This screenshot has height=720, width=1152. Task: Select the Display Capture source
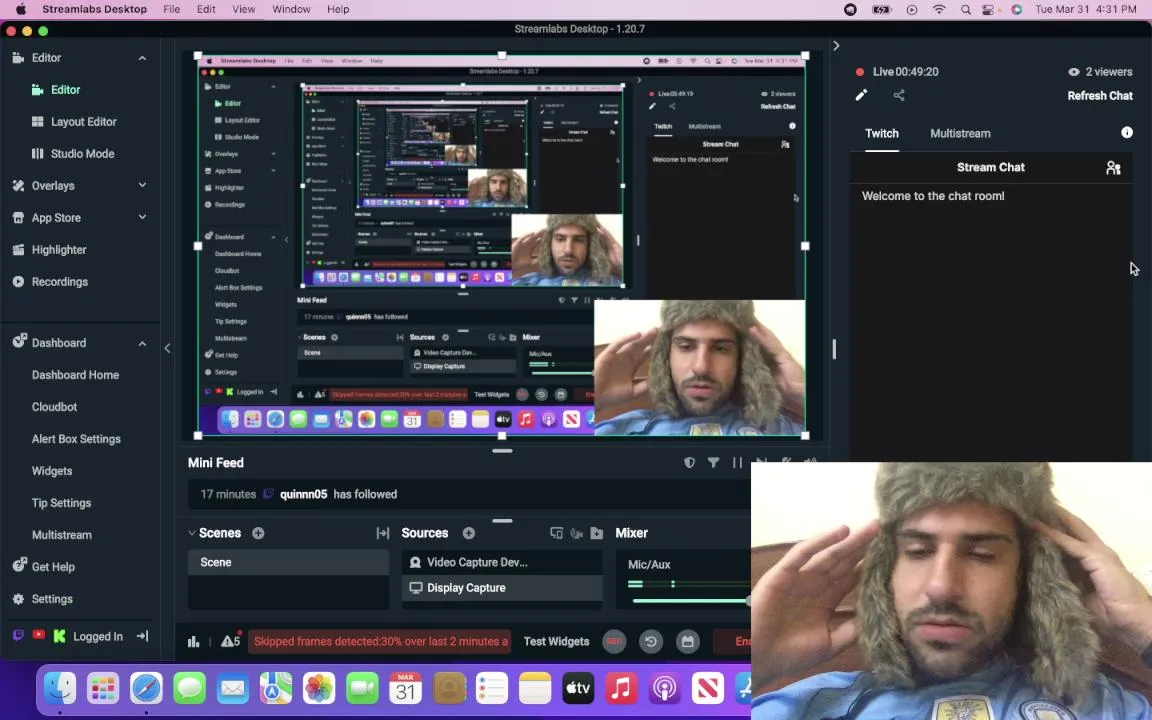click(x=503, y=588)
